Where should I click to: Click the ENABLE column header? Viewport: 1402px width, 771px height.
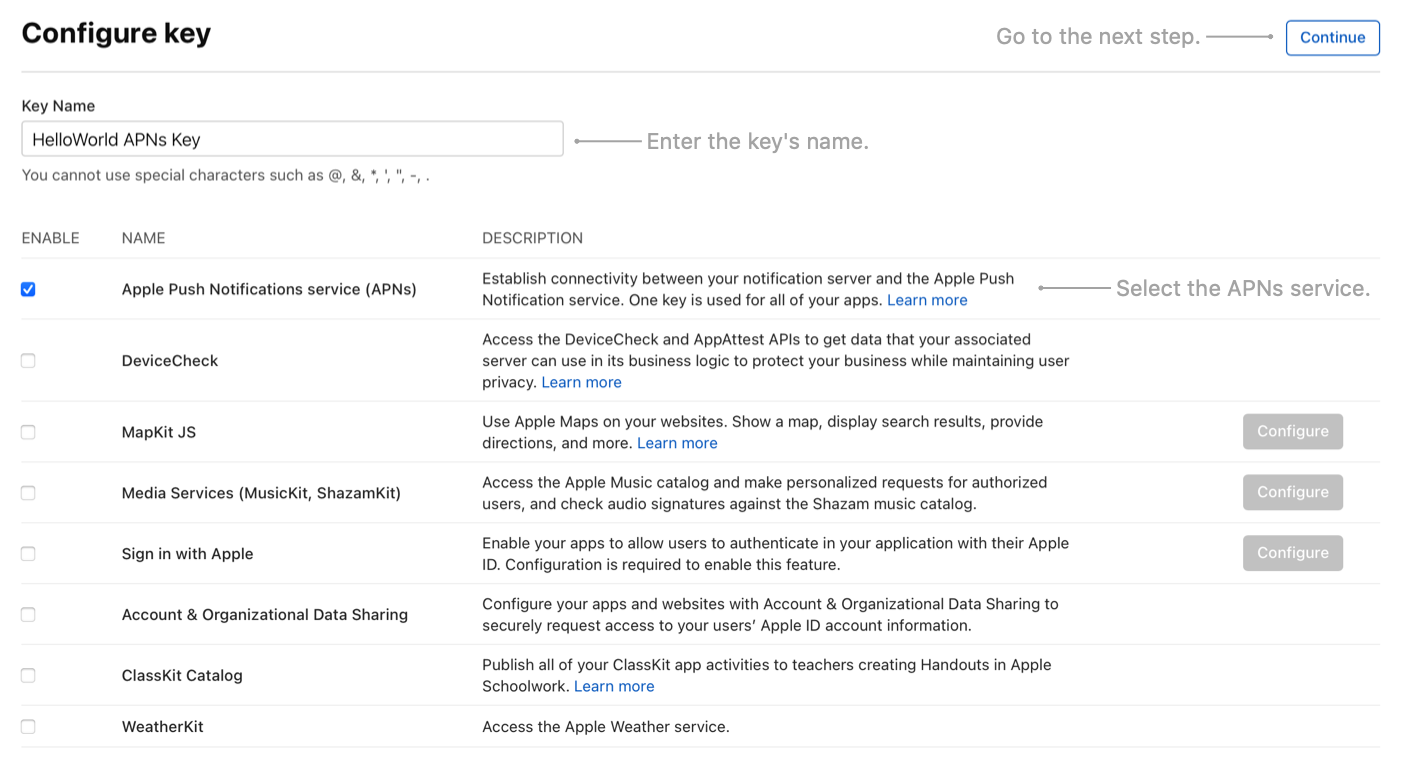coord(50,238)
